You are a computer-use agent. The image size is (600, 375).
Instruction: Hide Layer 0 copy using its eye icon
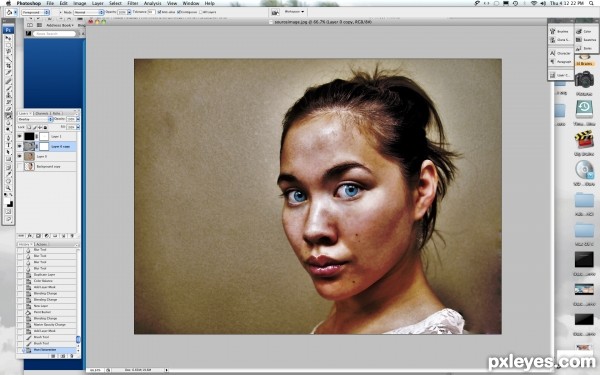point(20,146)
